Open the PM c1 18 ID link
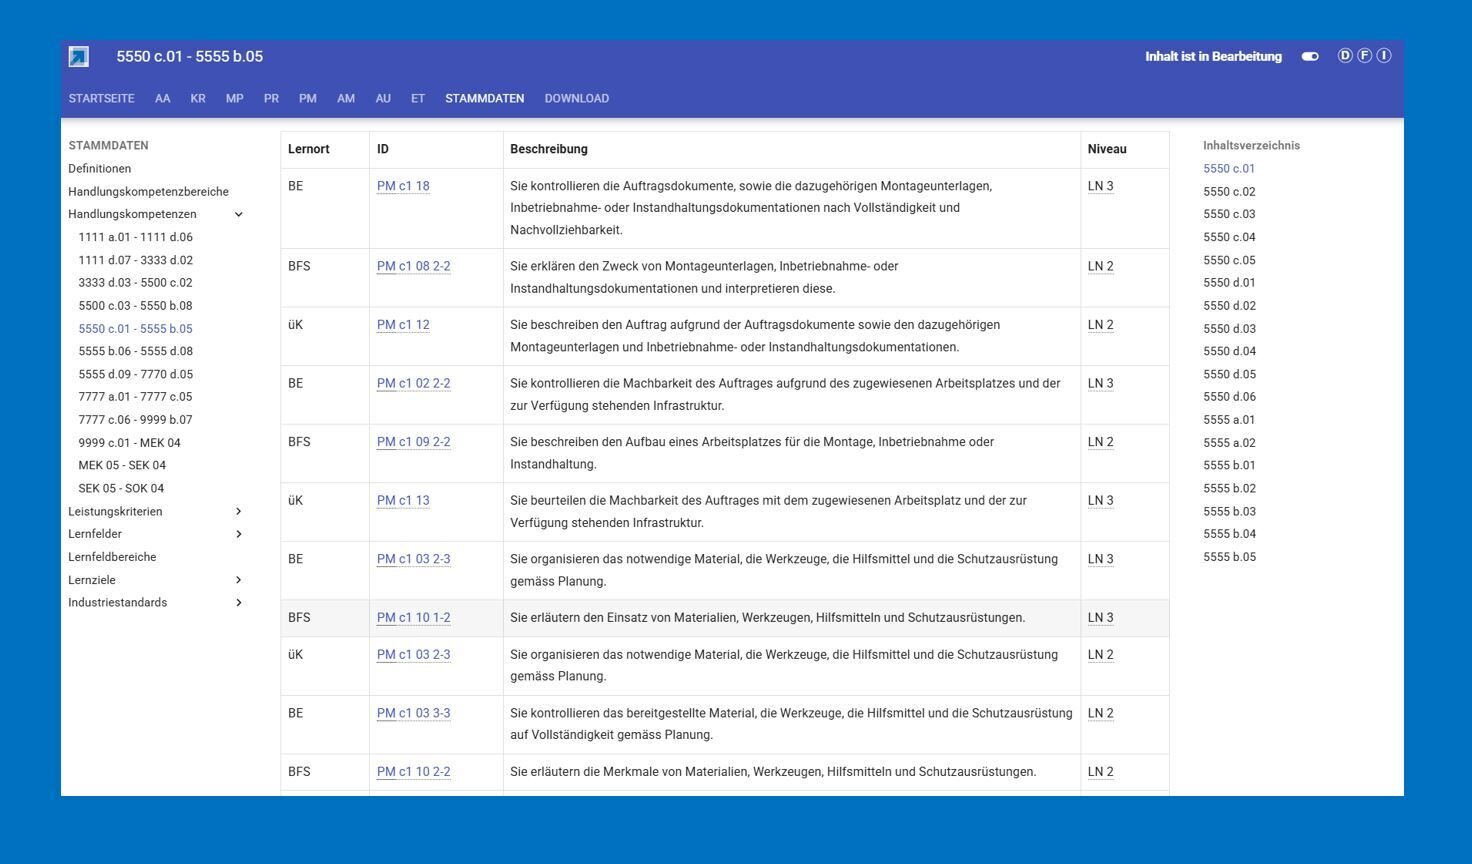The image size is (1472, 864). 403,186
